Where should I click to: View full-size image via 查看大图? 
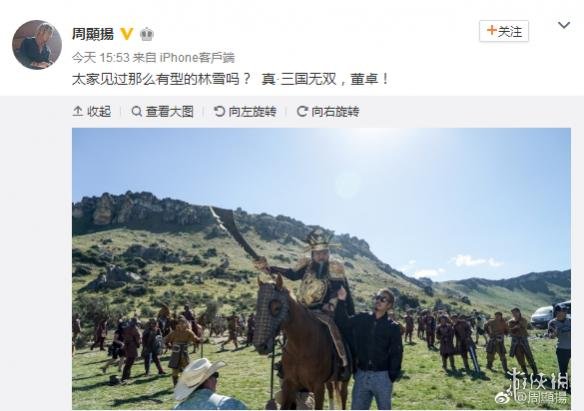tap(163, 111)
